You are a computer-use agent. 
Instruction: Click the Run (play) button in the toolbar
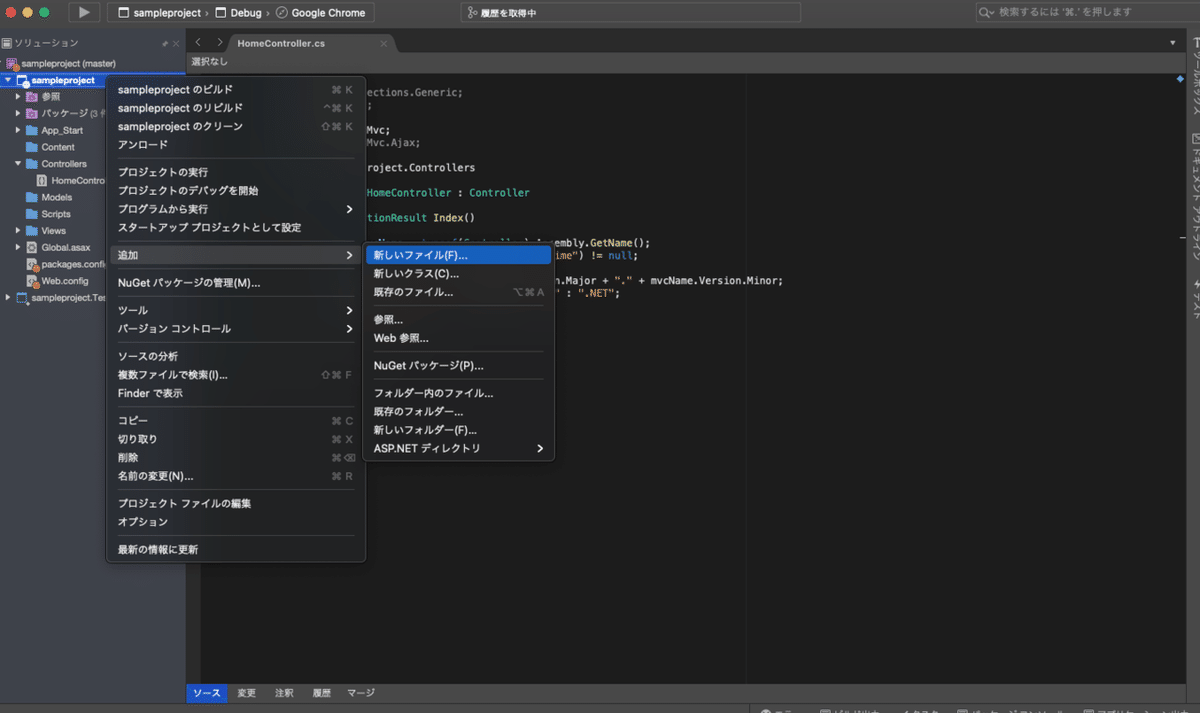[x=84, y=12]
